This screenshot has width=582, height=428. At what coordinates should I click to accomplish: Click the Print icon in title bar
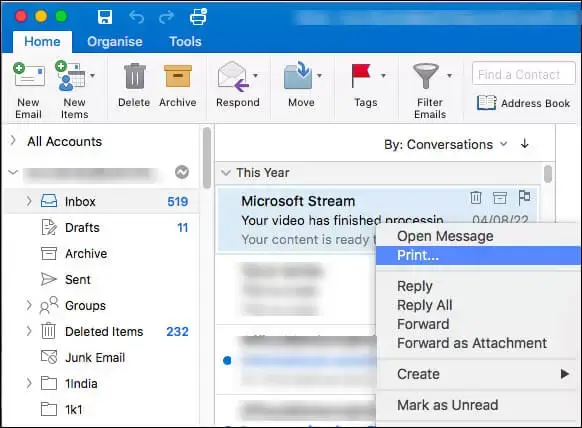tap(198, 17)
